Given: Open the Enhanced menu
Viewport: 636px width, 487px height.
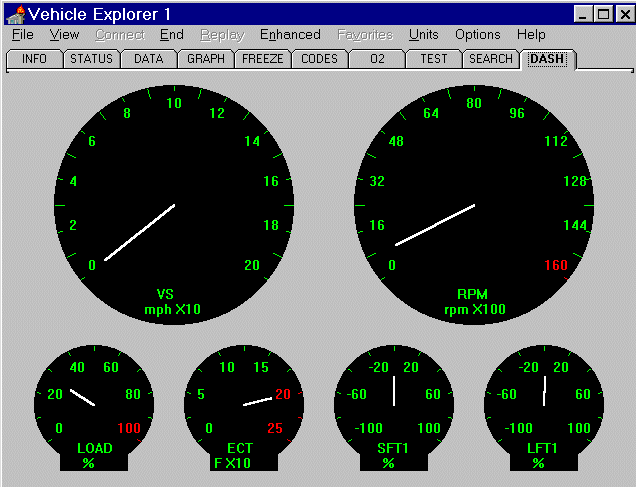Looking at the screenshot, I should point(290,35).
